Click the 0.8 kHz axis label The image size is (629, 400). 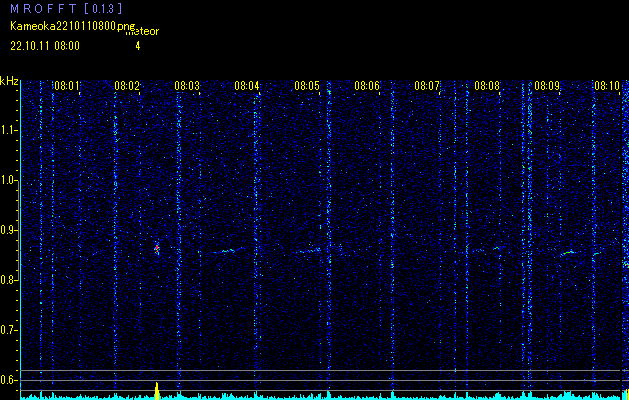9,280
